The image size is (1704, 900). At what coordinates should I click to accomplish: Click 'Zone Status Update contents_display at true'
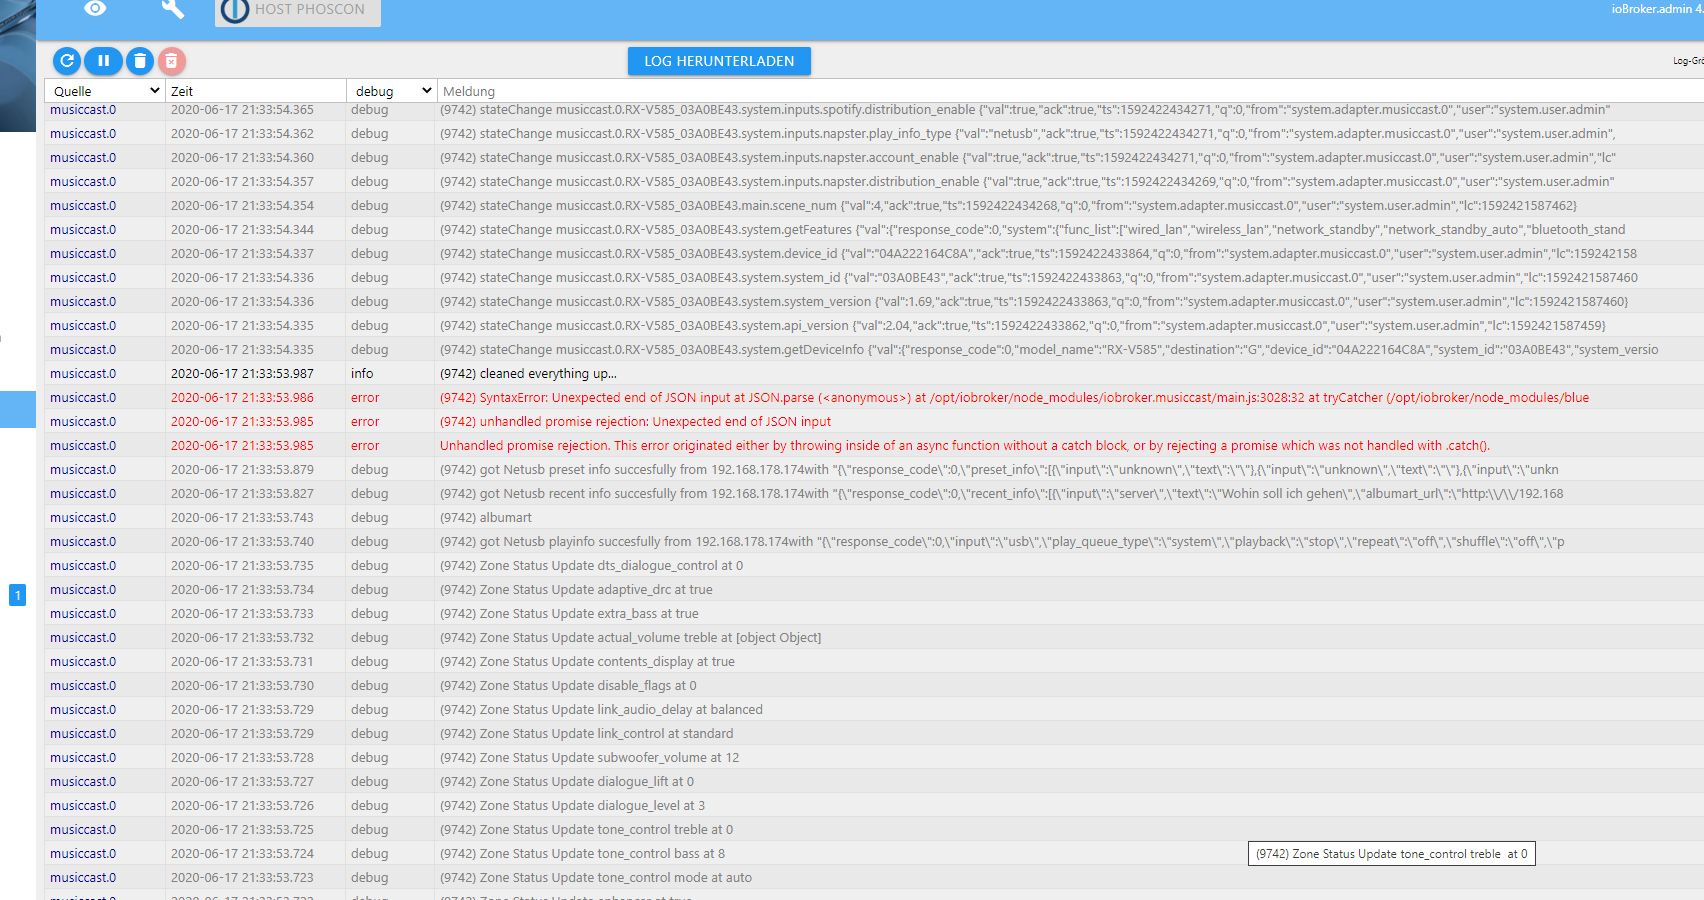[587, 662]
